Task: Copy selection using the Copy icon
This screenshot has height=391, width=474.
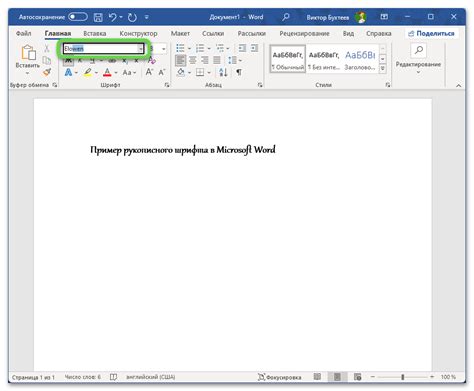Action: point(47,60)
